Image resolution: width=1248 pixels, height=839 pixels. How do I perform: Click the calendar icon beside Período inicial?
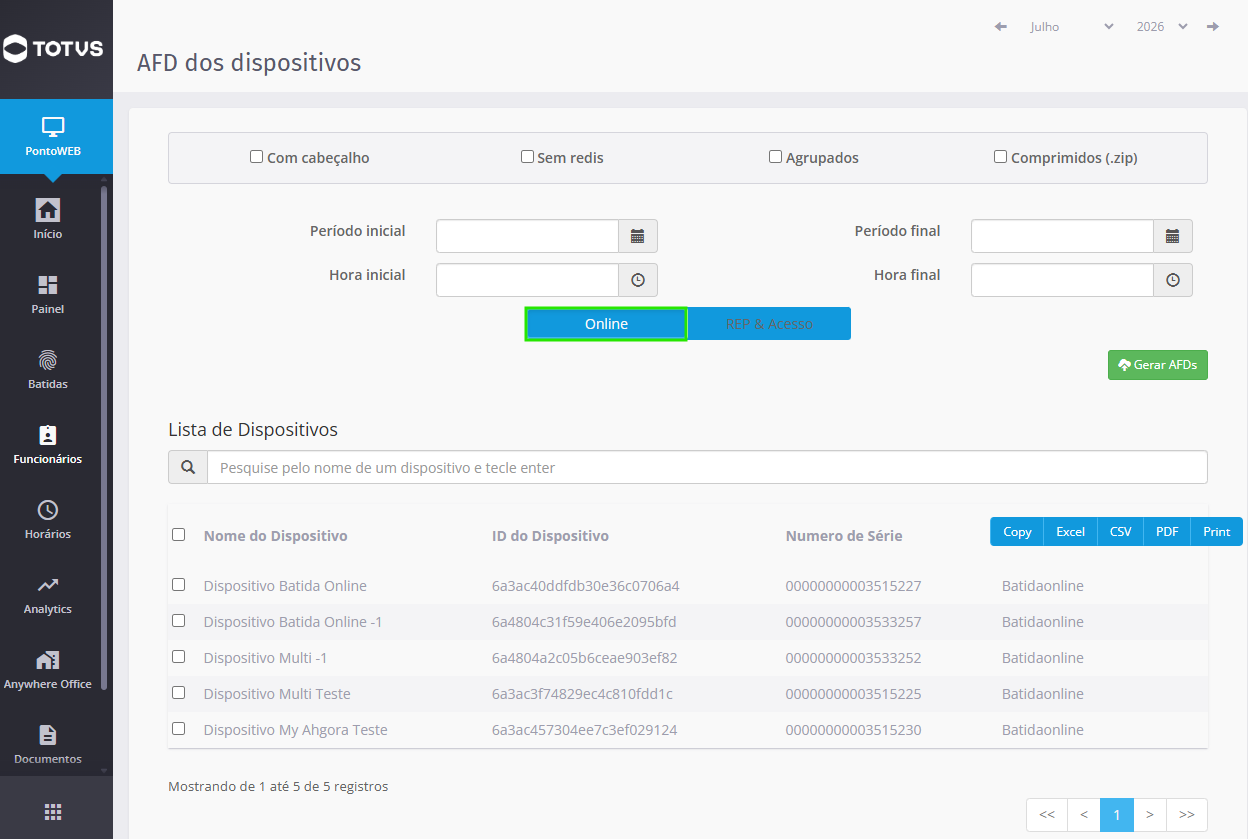pos(638,237)
